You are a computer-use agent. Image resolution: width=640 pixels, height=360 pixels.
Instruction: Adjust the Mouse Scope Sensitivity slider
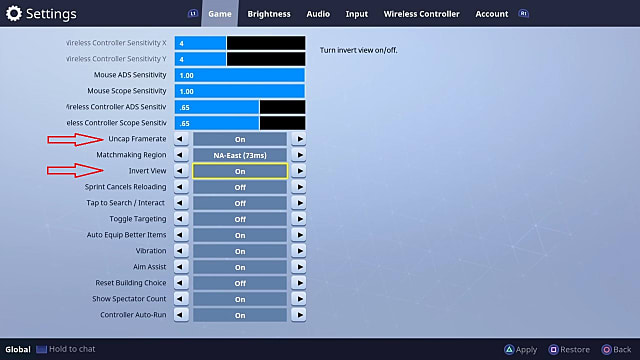[x=240, y=91]
